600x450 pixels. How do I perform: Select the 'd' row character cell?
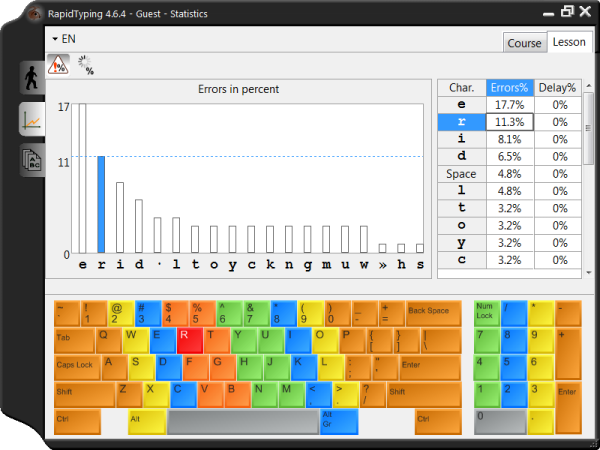pos(462,157)
